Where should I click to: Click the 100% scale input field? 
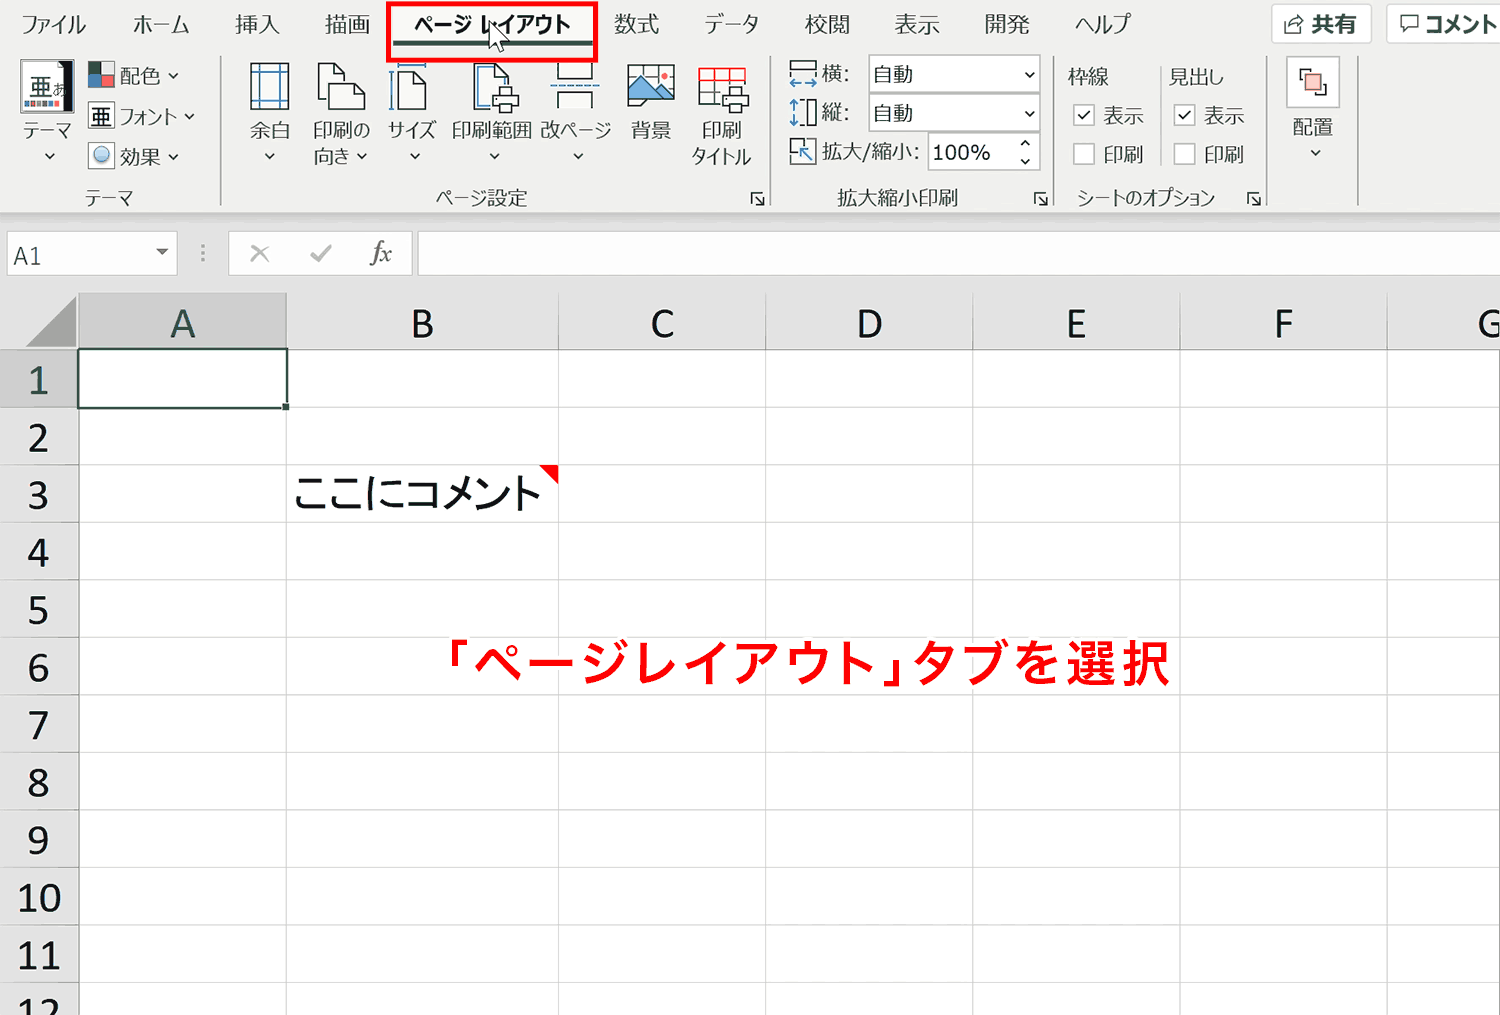point(970,152)
